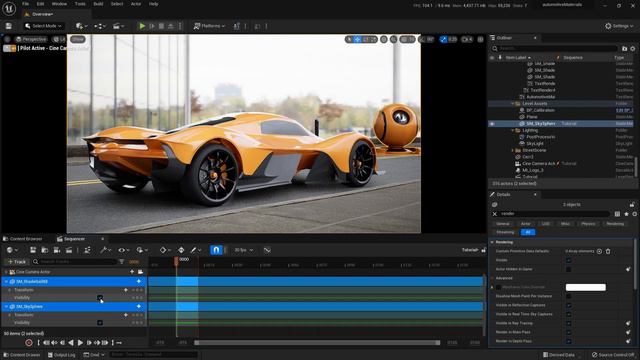Switch to the Content Browser tab
Viewport: 640px width, 360px height.
tap(23, 239)
